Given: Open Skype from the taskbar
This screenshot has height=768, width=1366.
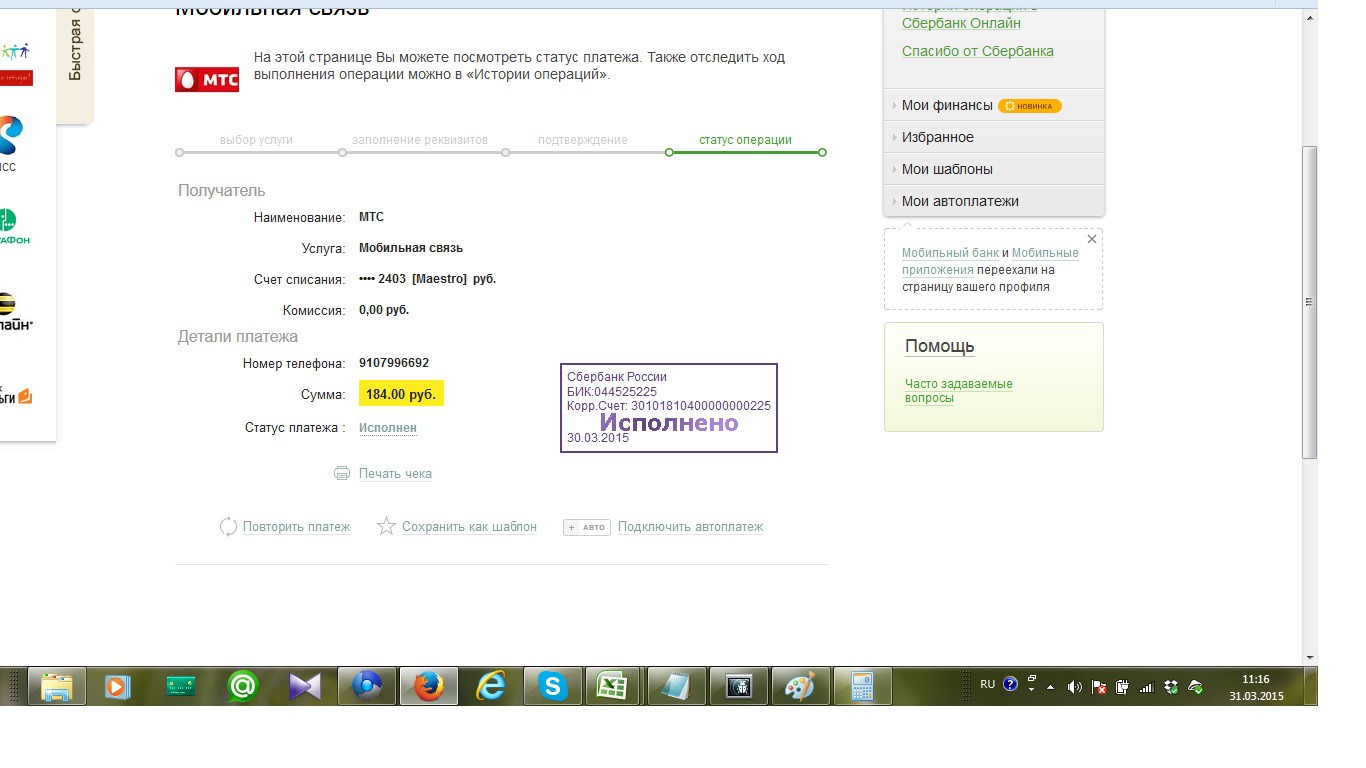Looking at the screenshot, I should pos(552,686).
